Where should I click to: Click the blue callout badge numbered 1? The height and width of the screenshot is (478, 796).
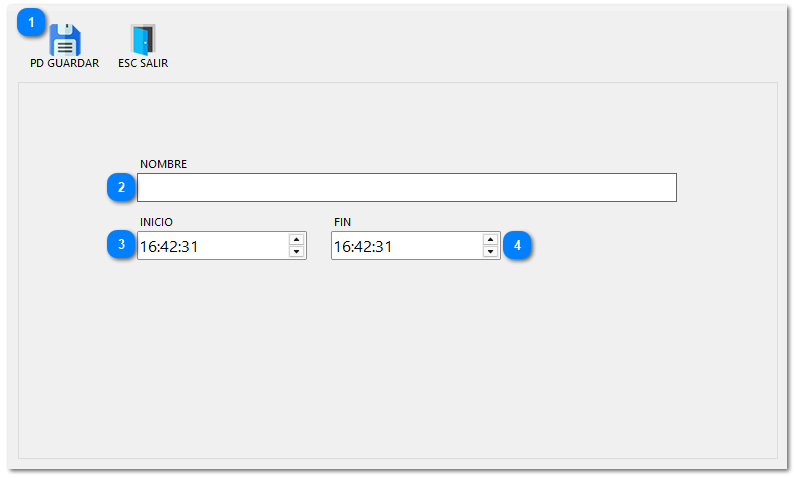click(x=33, y=22)
